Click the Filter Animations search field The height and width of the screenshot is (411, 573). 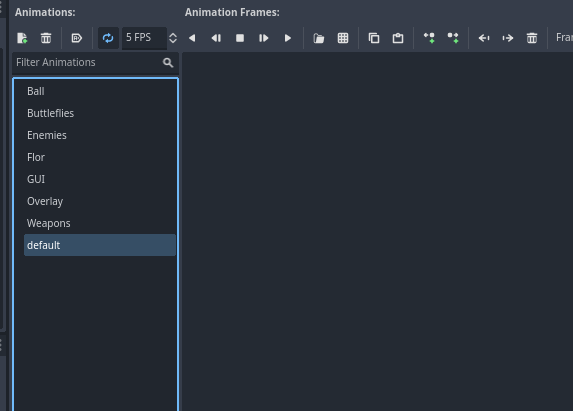[x=95, y=62]
